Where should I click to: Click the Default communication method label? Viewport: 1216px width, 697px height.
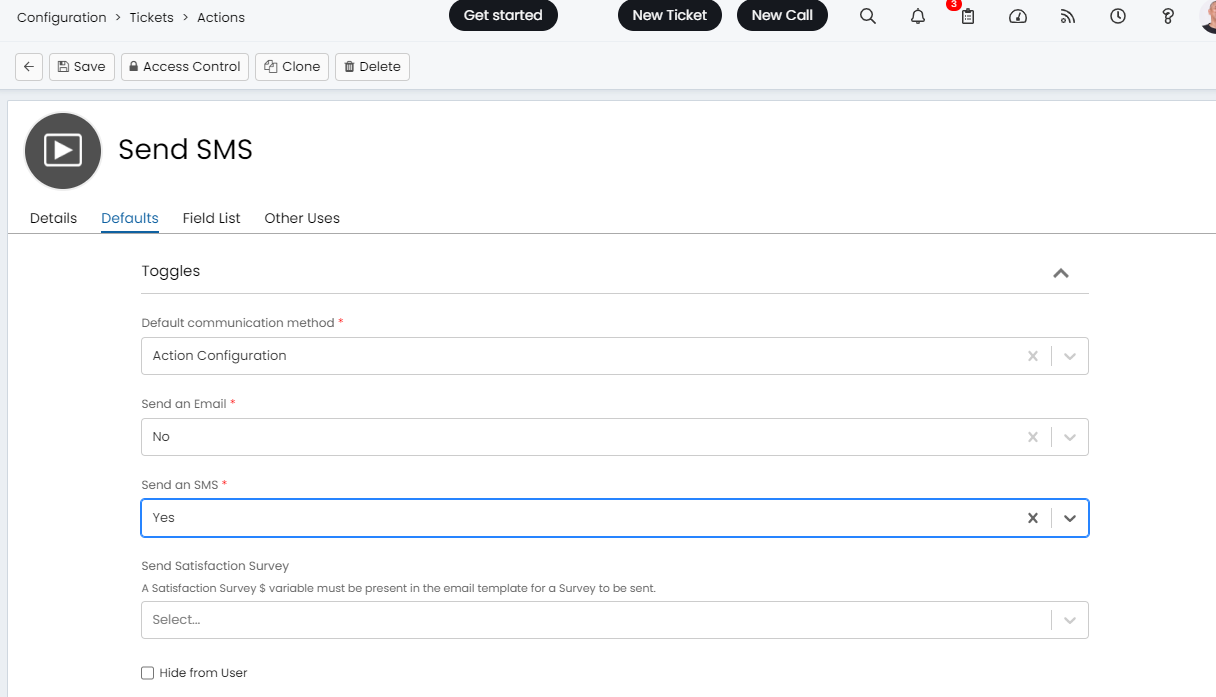click(x=238, y=323)
